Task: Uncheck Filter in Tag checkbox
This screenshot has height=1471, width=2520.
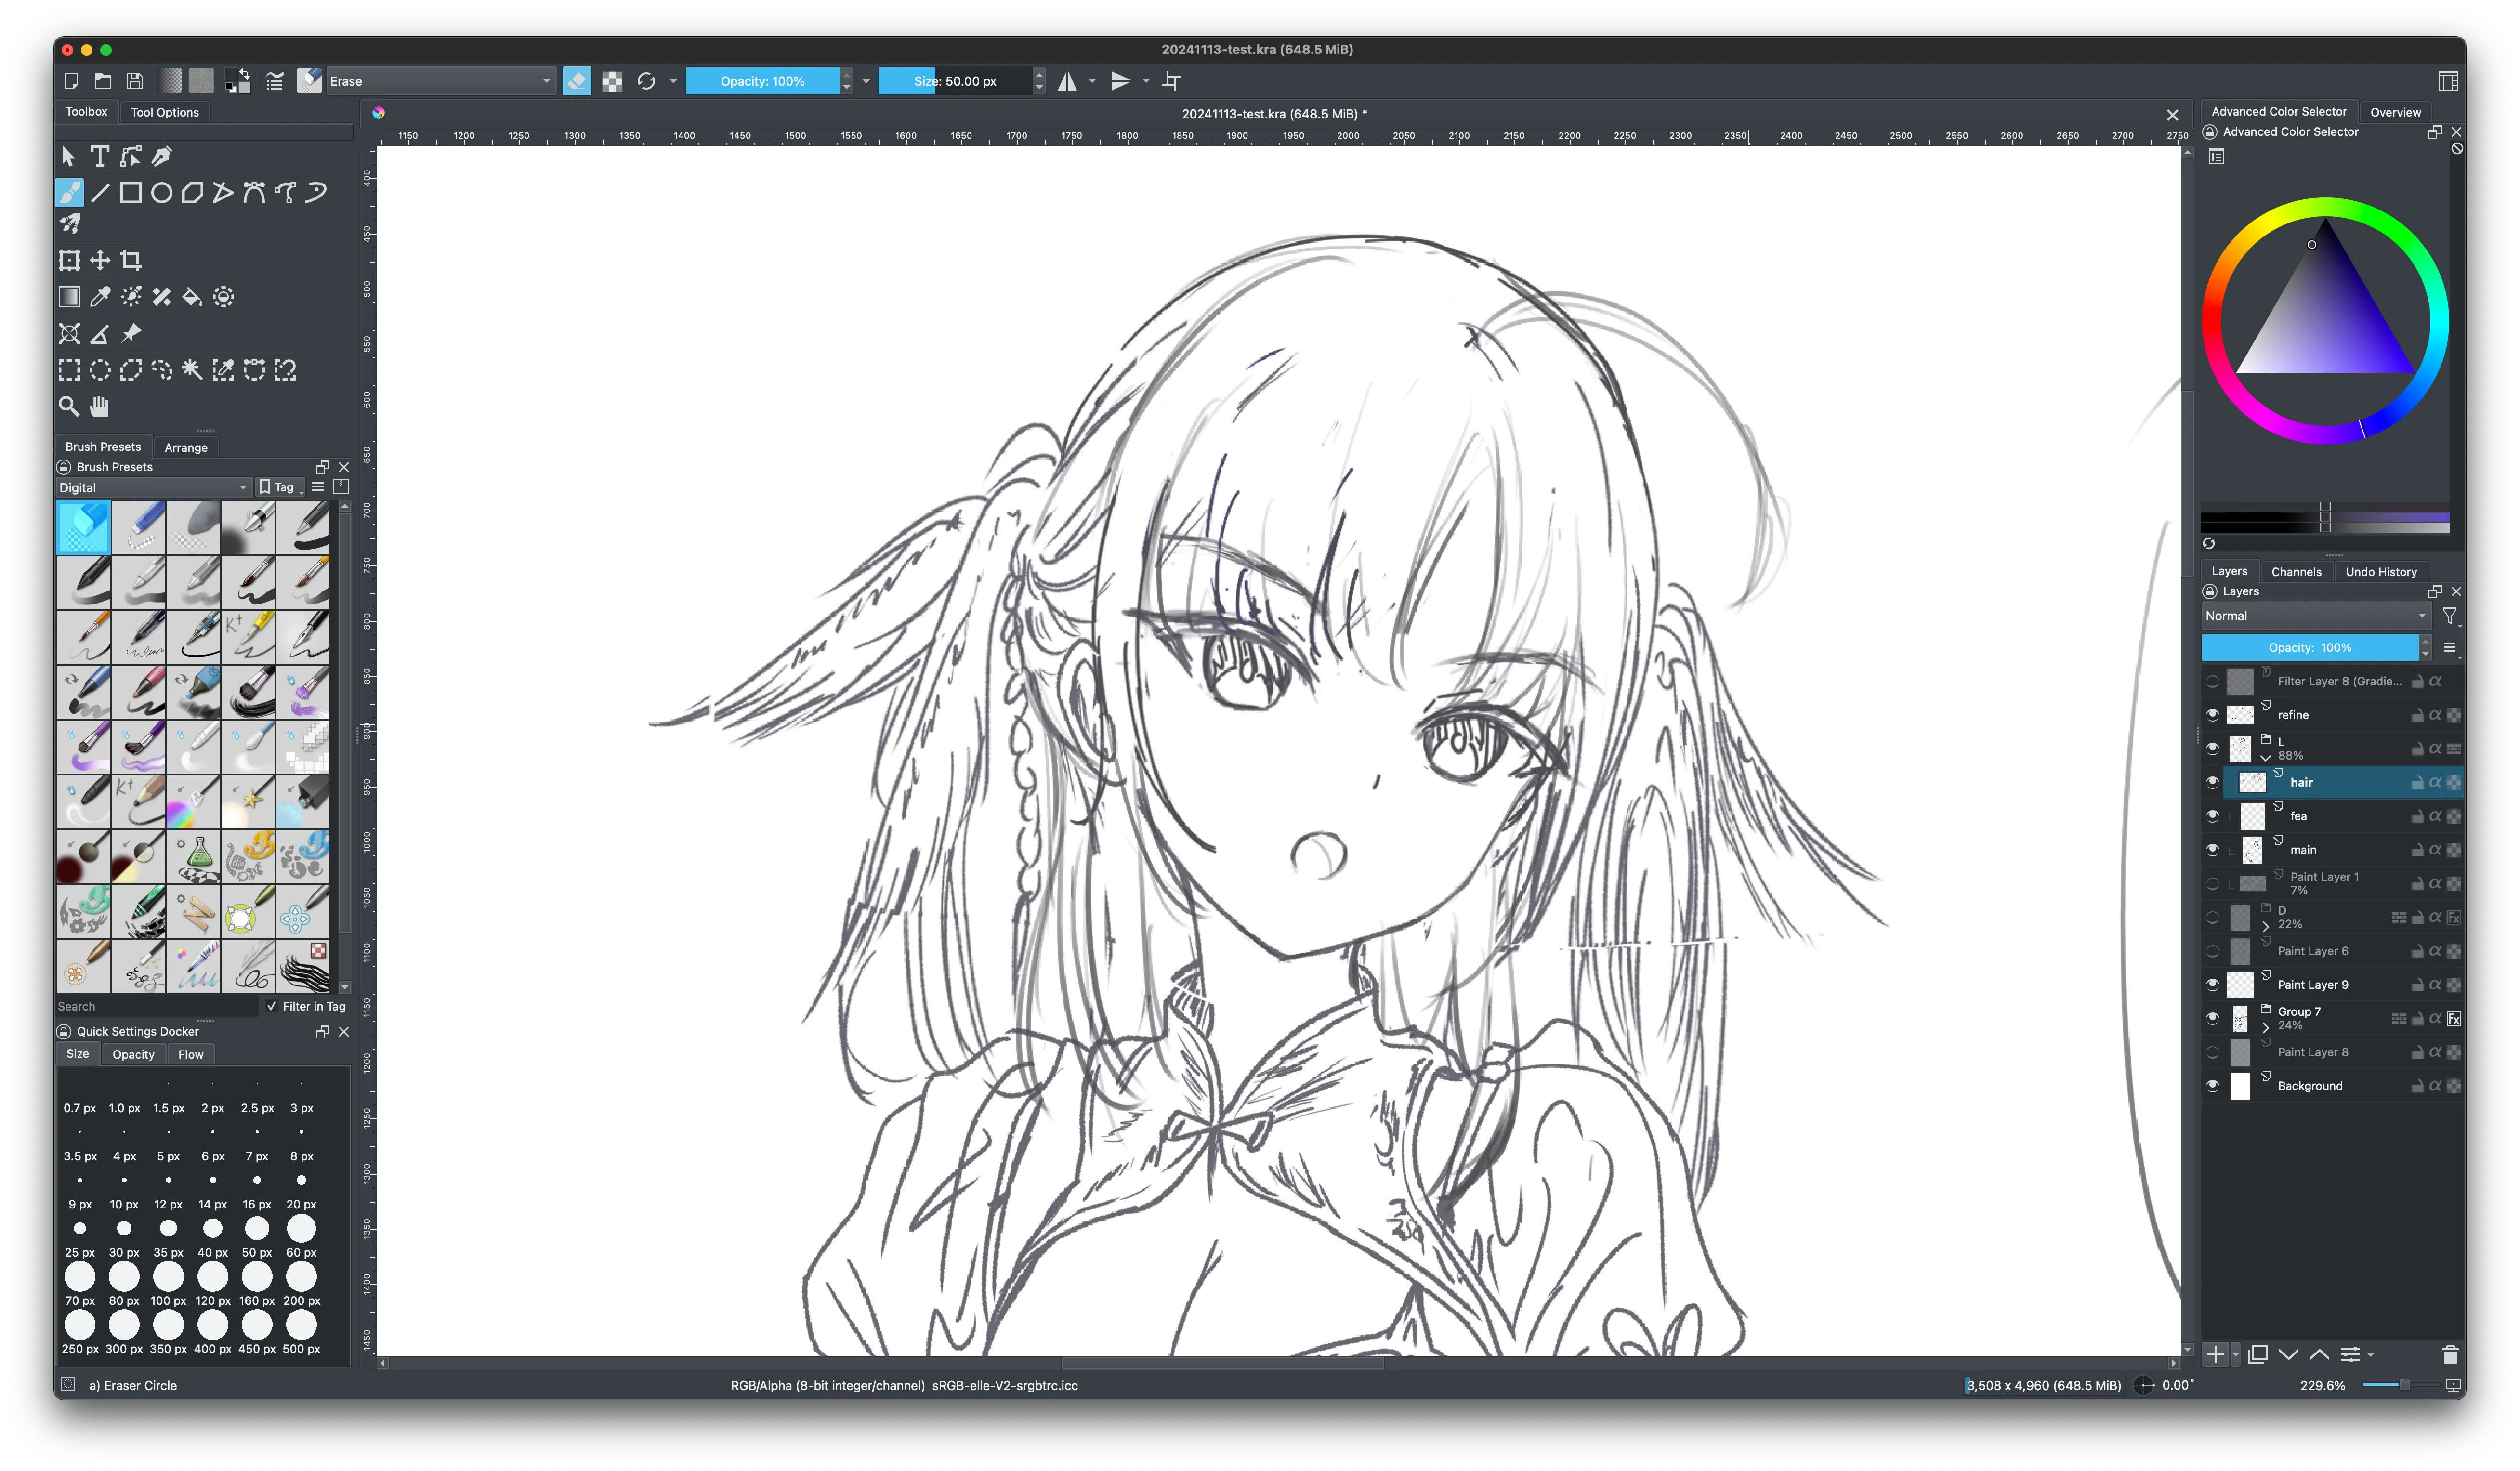Action: point(272,1006)
